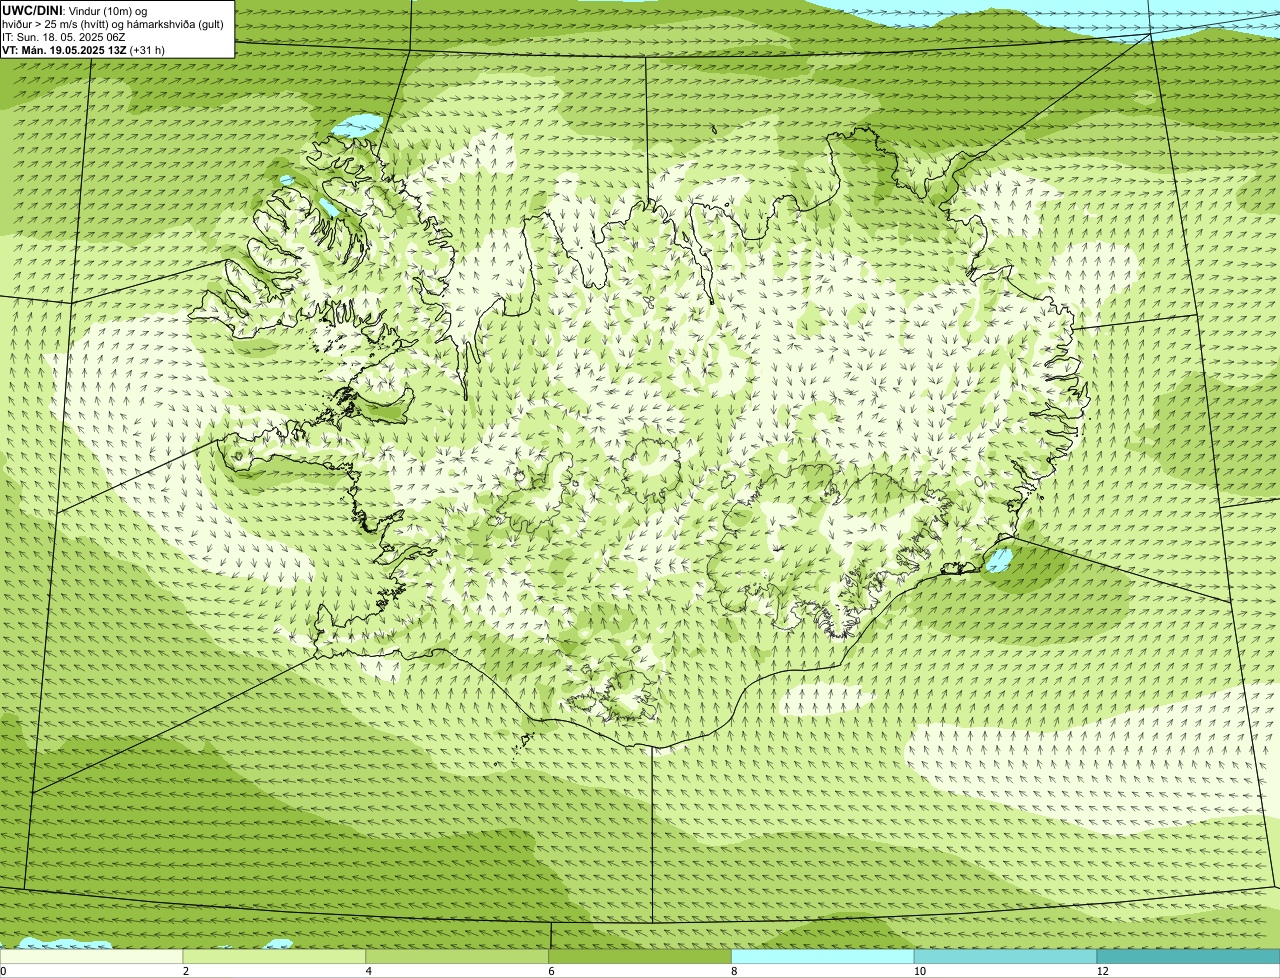Click the IT: Sun. 18. 05. 2025 06Z line

coord(63,36)
